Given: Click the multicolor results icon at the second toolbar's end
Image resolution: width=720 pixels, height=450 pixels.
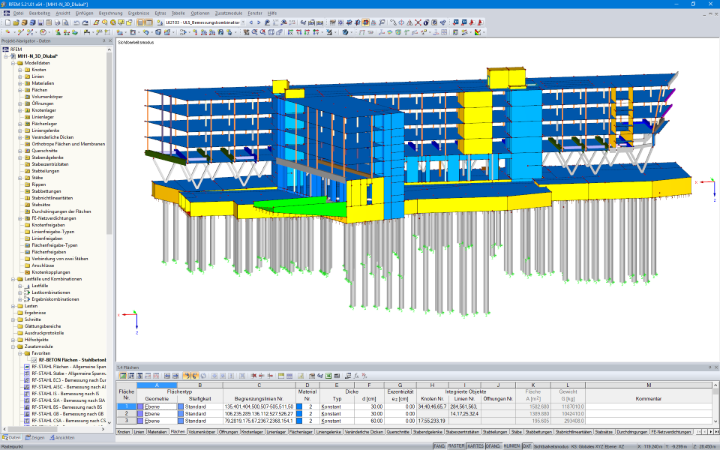Looking at the screenshot, I should click(x=478, y=32).
